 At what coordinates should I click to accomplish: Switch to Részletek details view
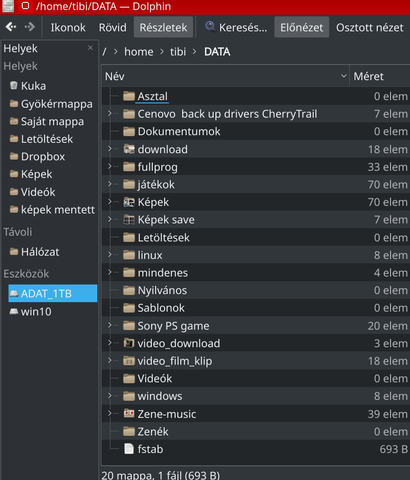163,27
